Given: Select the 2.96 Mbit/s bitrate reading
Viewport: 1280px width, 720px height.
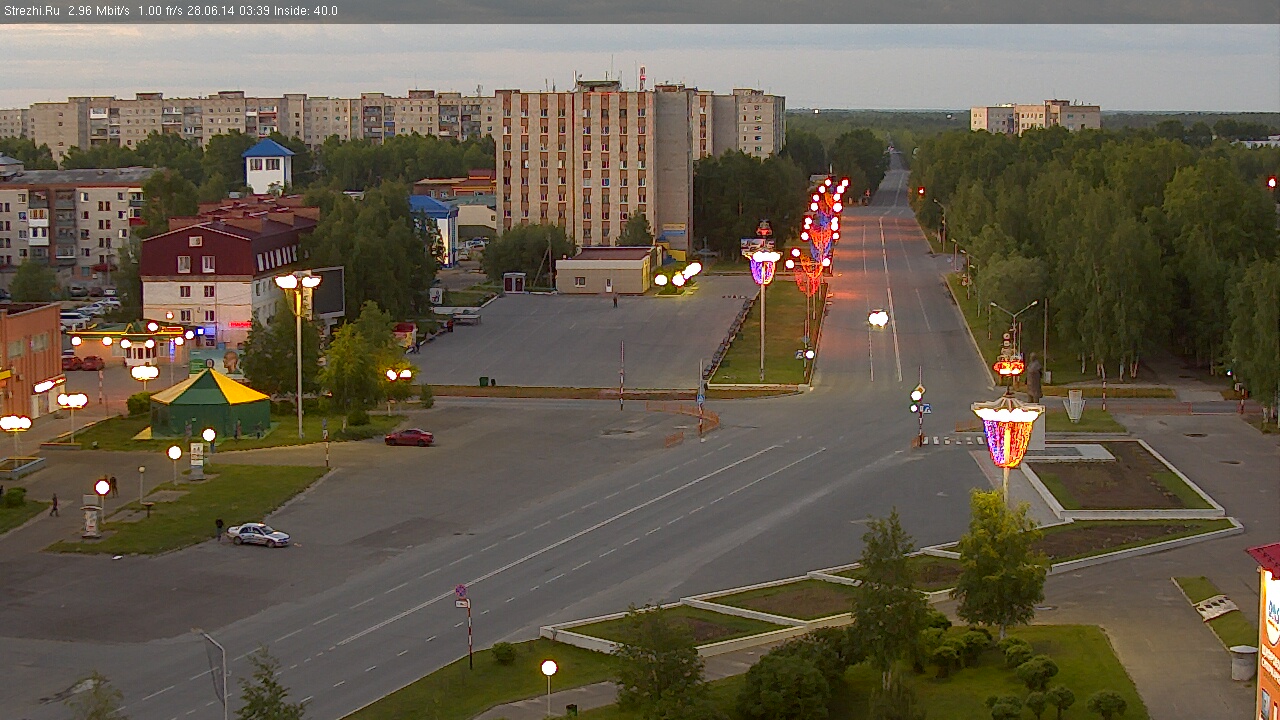Looking at the screenshot, I should (100, 11).
